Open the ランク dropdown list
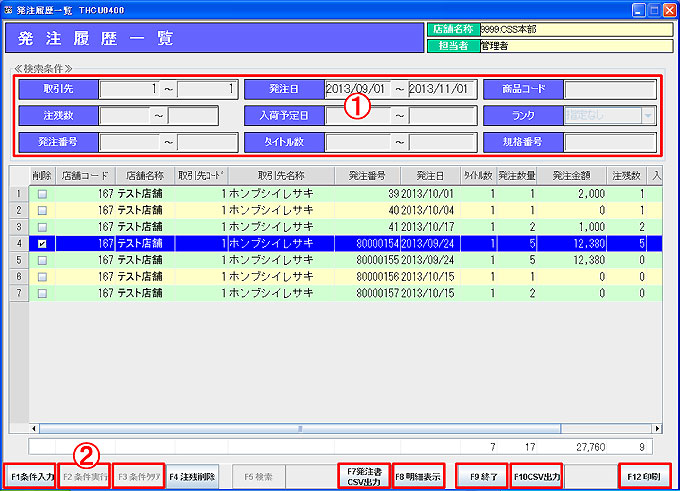Screen dimensions: 680x491 pyautogui.click(x=649, y=116)
